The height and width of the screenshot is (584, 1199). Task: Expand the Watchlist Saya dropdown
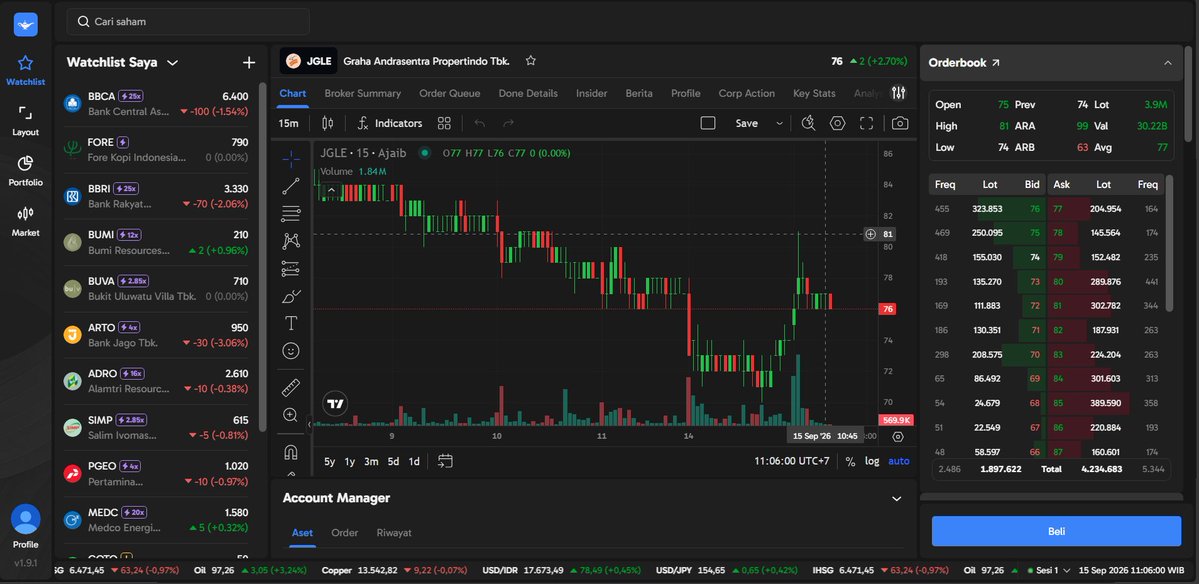point(173,63)
